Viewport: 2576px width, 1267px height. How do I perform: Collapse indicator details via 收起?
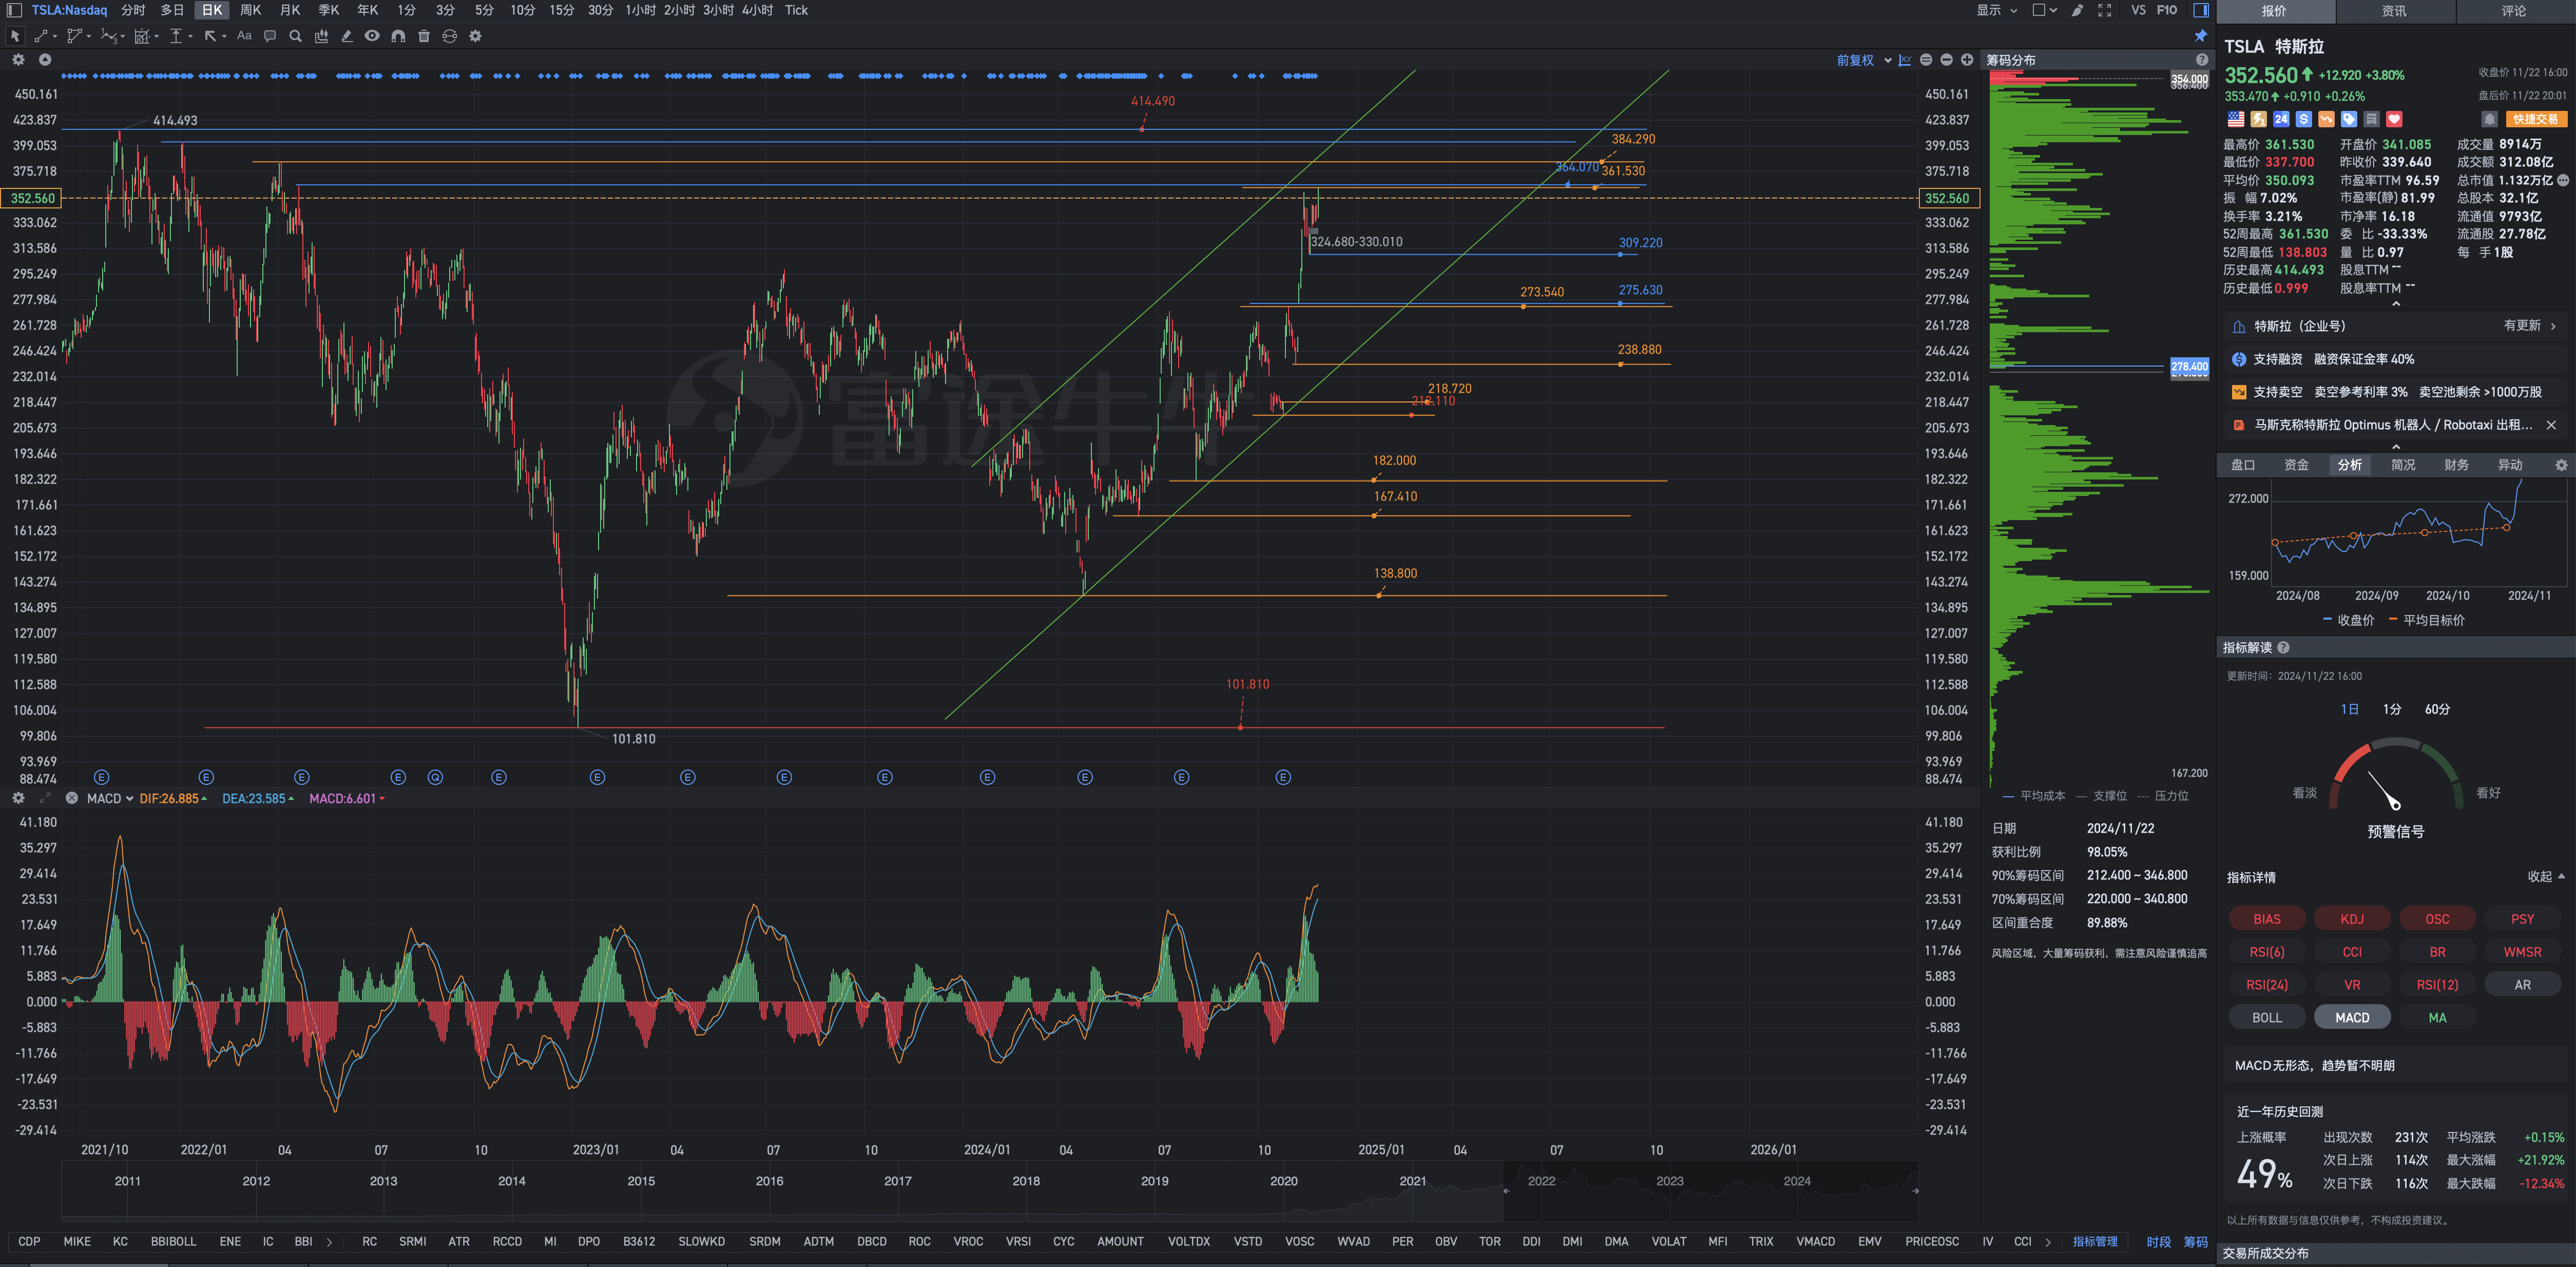(x=2546, y=876)
